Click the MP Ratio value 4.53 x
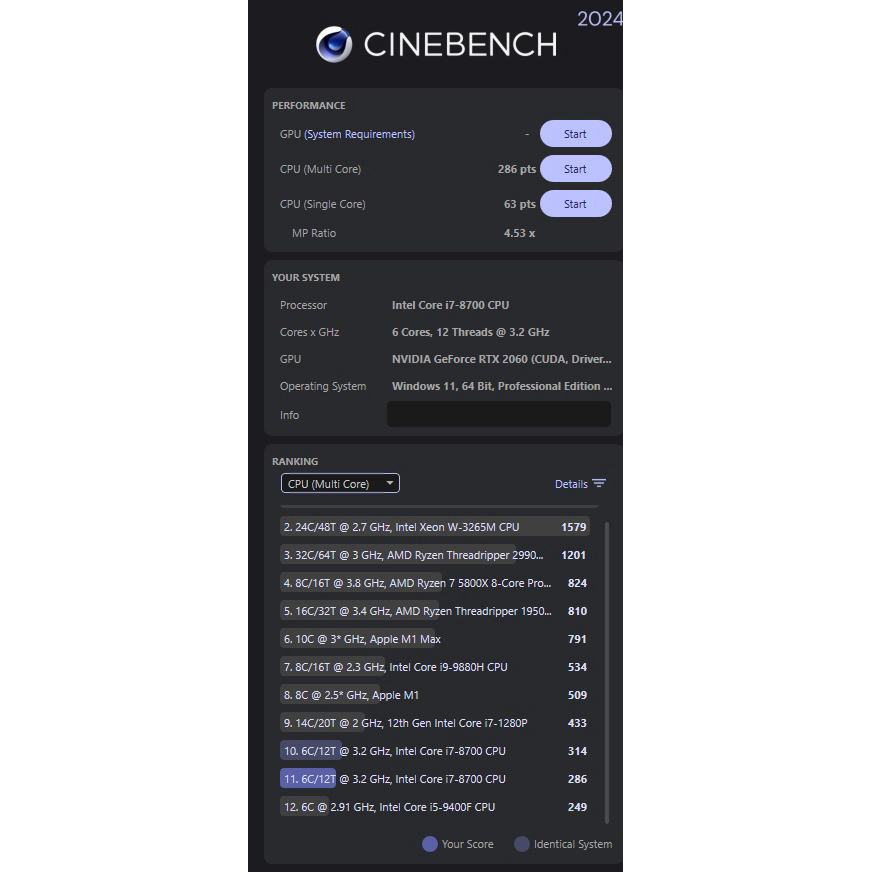The width and height of the screenshot is (872, 872). pos(519,233)
